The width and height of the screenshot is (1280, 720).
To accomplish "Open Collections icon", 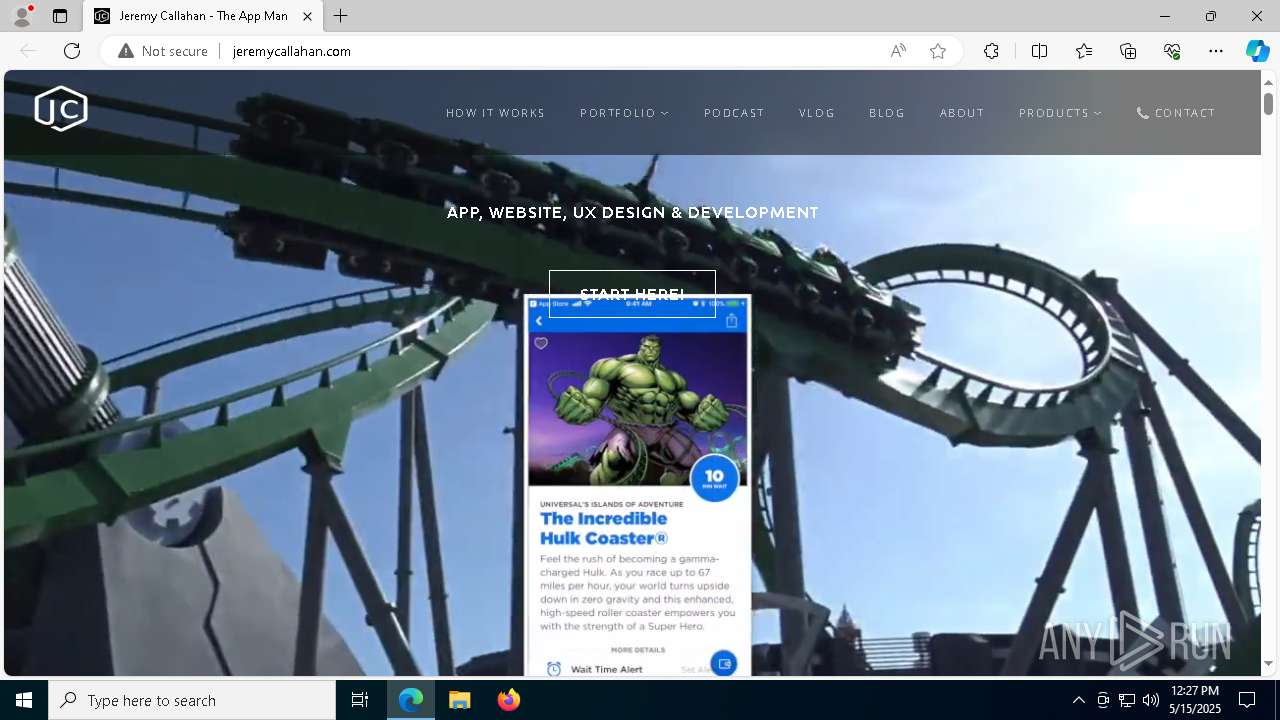I will click(x=1128, y=51).
